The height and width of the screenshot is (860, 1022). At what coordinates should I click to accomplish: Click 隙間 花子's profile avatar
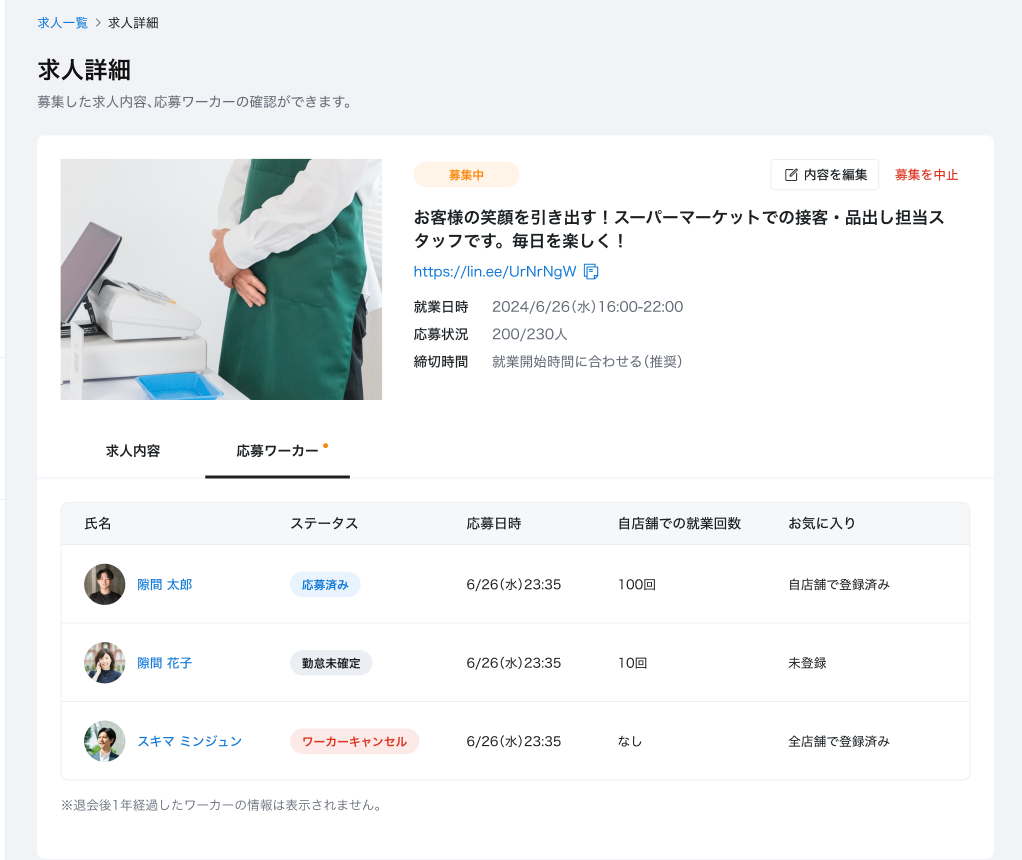[x=104, y=663]
